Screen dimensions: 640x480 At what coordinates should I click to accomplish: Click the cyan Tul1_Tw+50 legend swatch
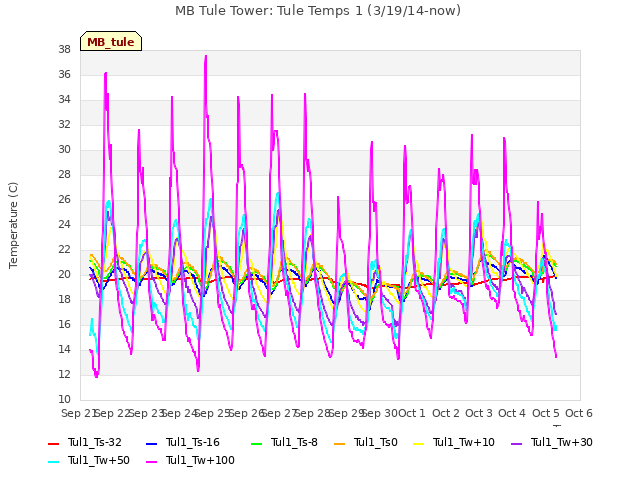(53, 461)
